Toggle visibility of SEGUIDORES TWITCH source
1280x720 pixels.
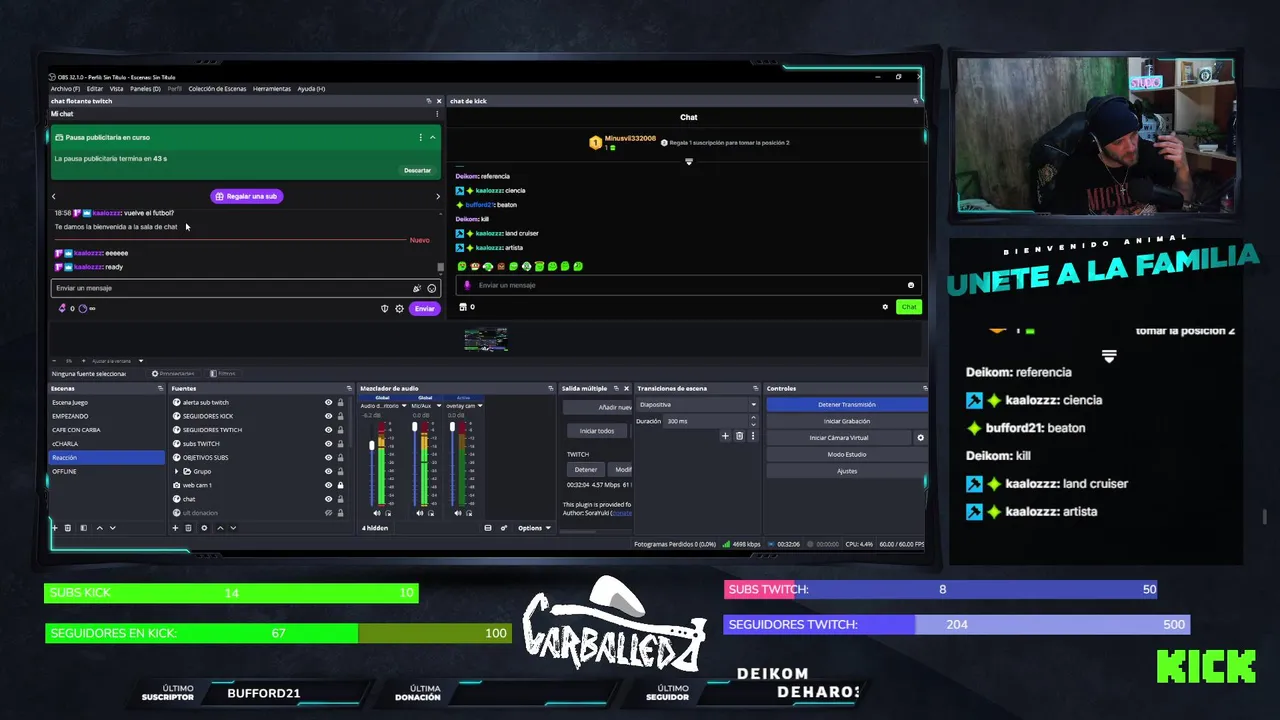[328, 430]
